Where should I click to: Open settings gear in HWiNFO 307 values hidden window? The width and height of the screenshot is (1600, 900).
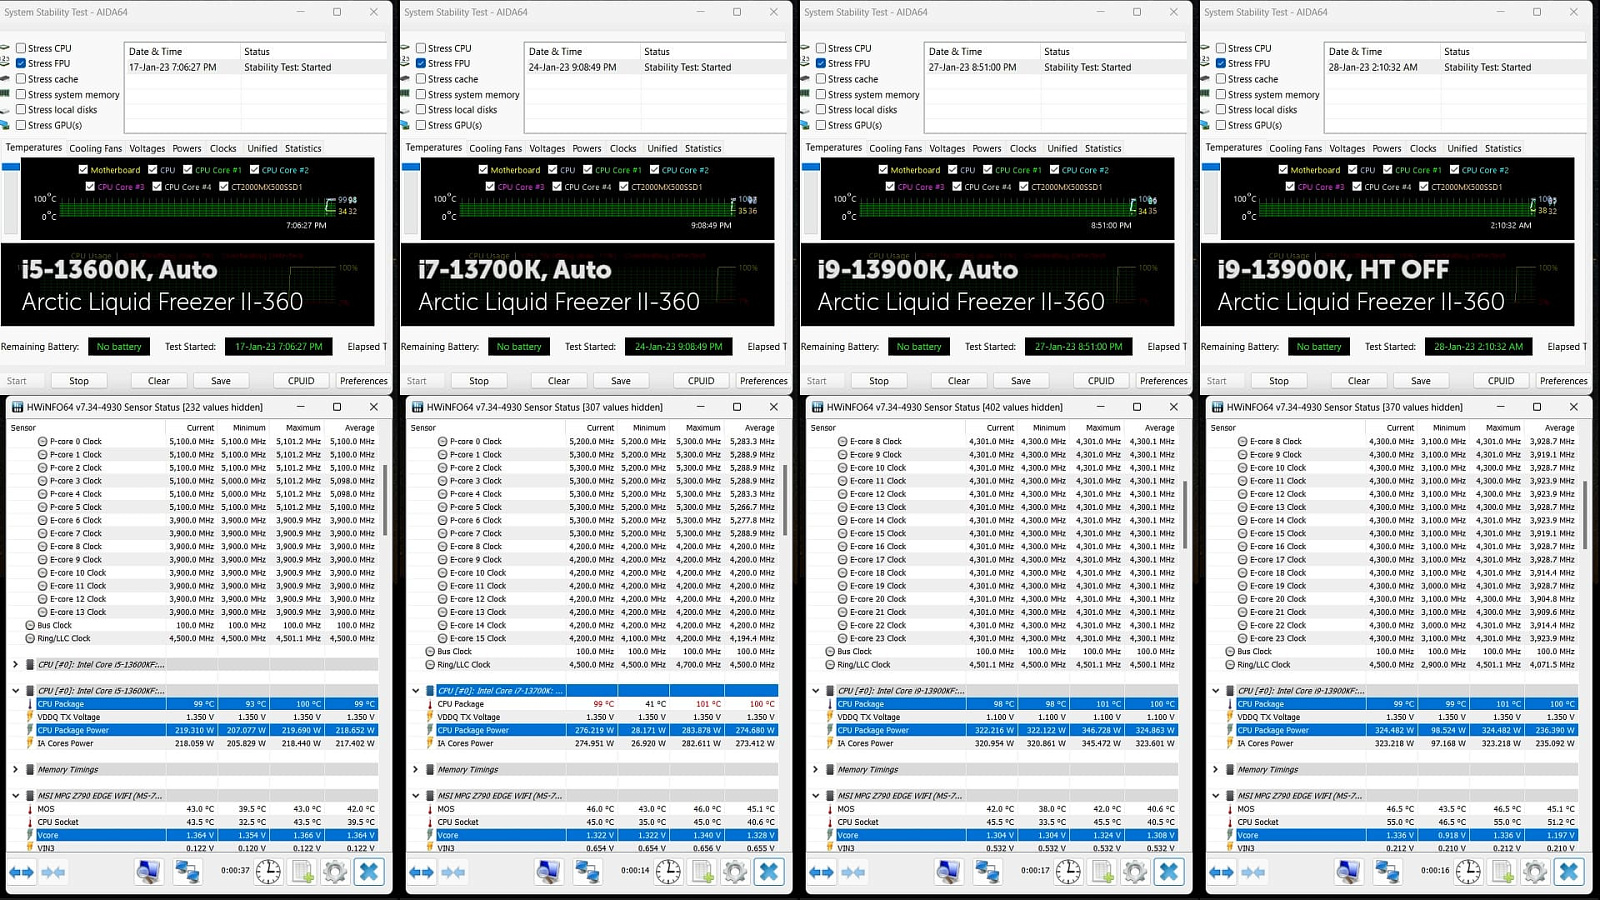coord(735,872)
